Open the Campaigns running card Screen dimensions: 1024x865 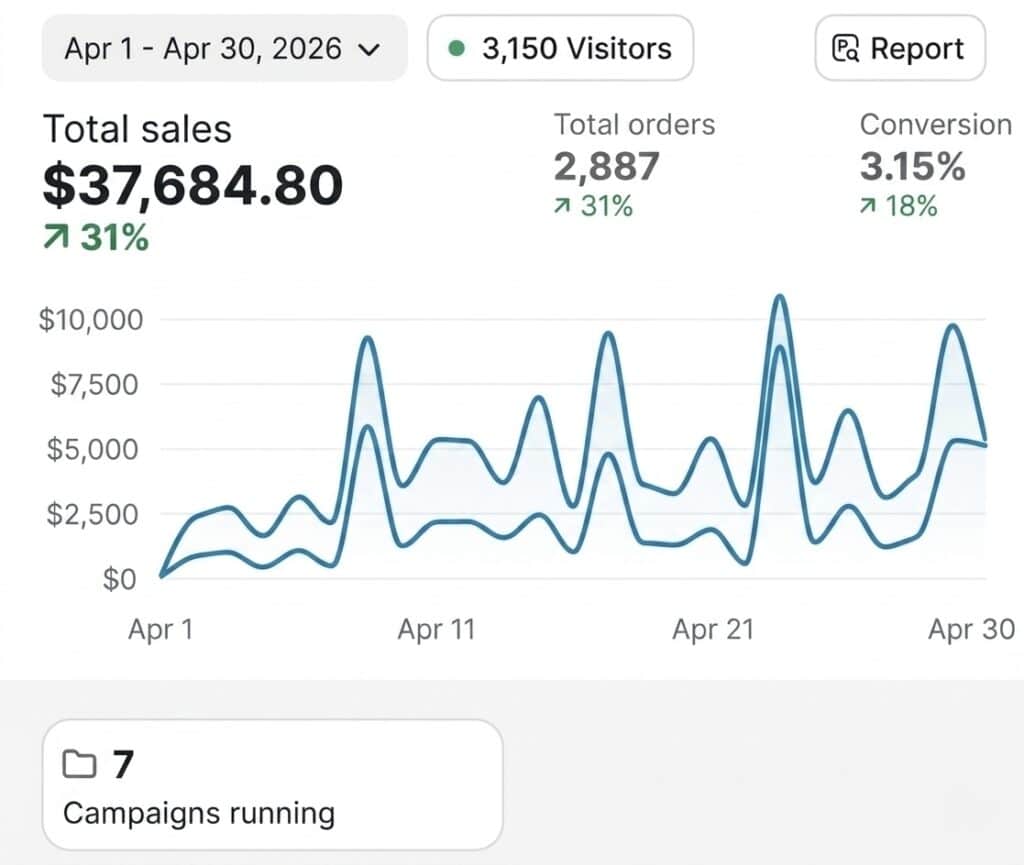tap(272, 784)
